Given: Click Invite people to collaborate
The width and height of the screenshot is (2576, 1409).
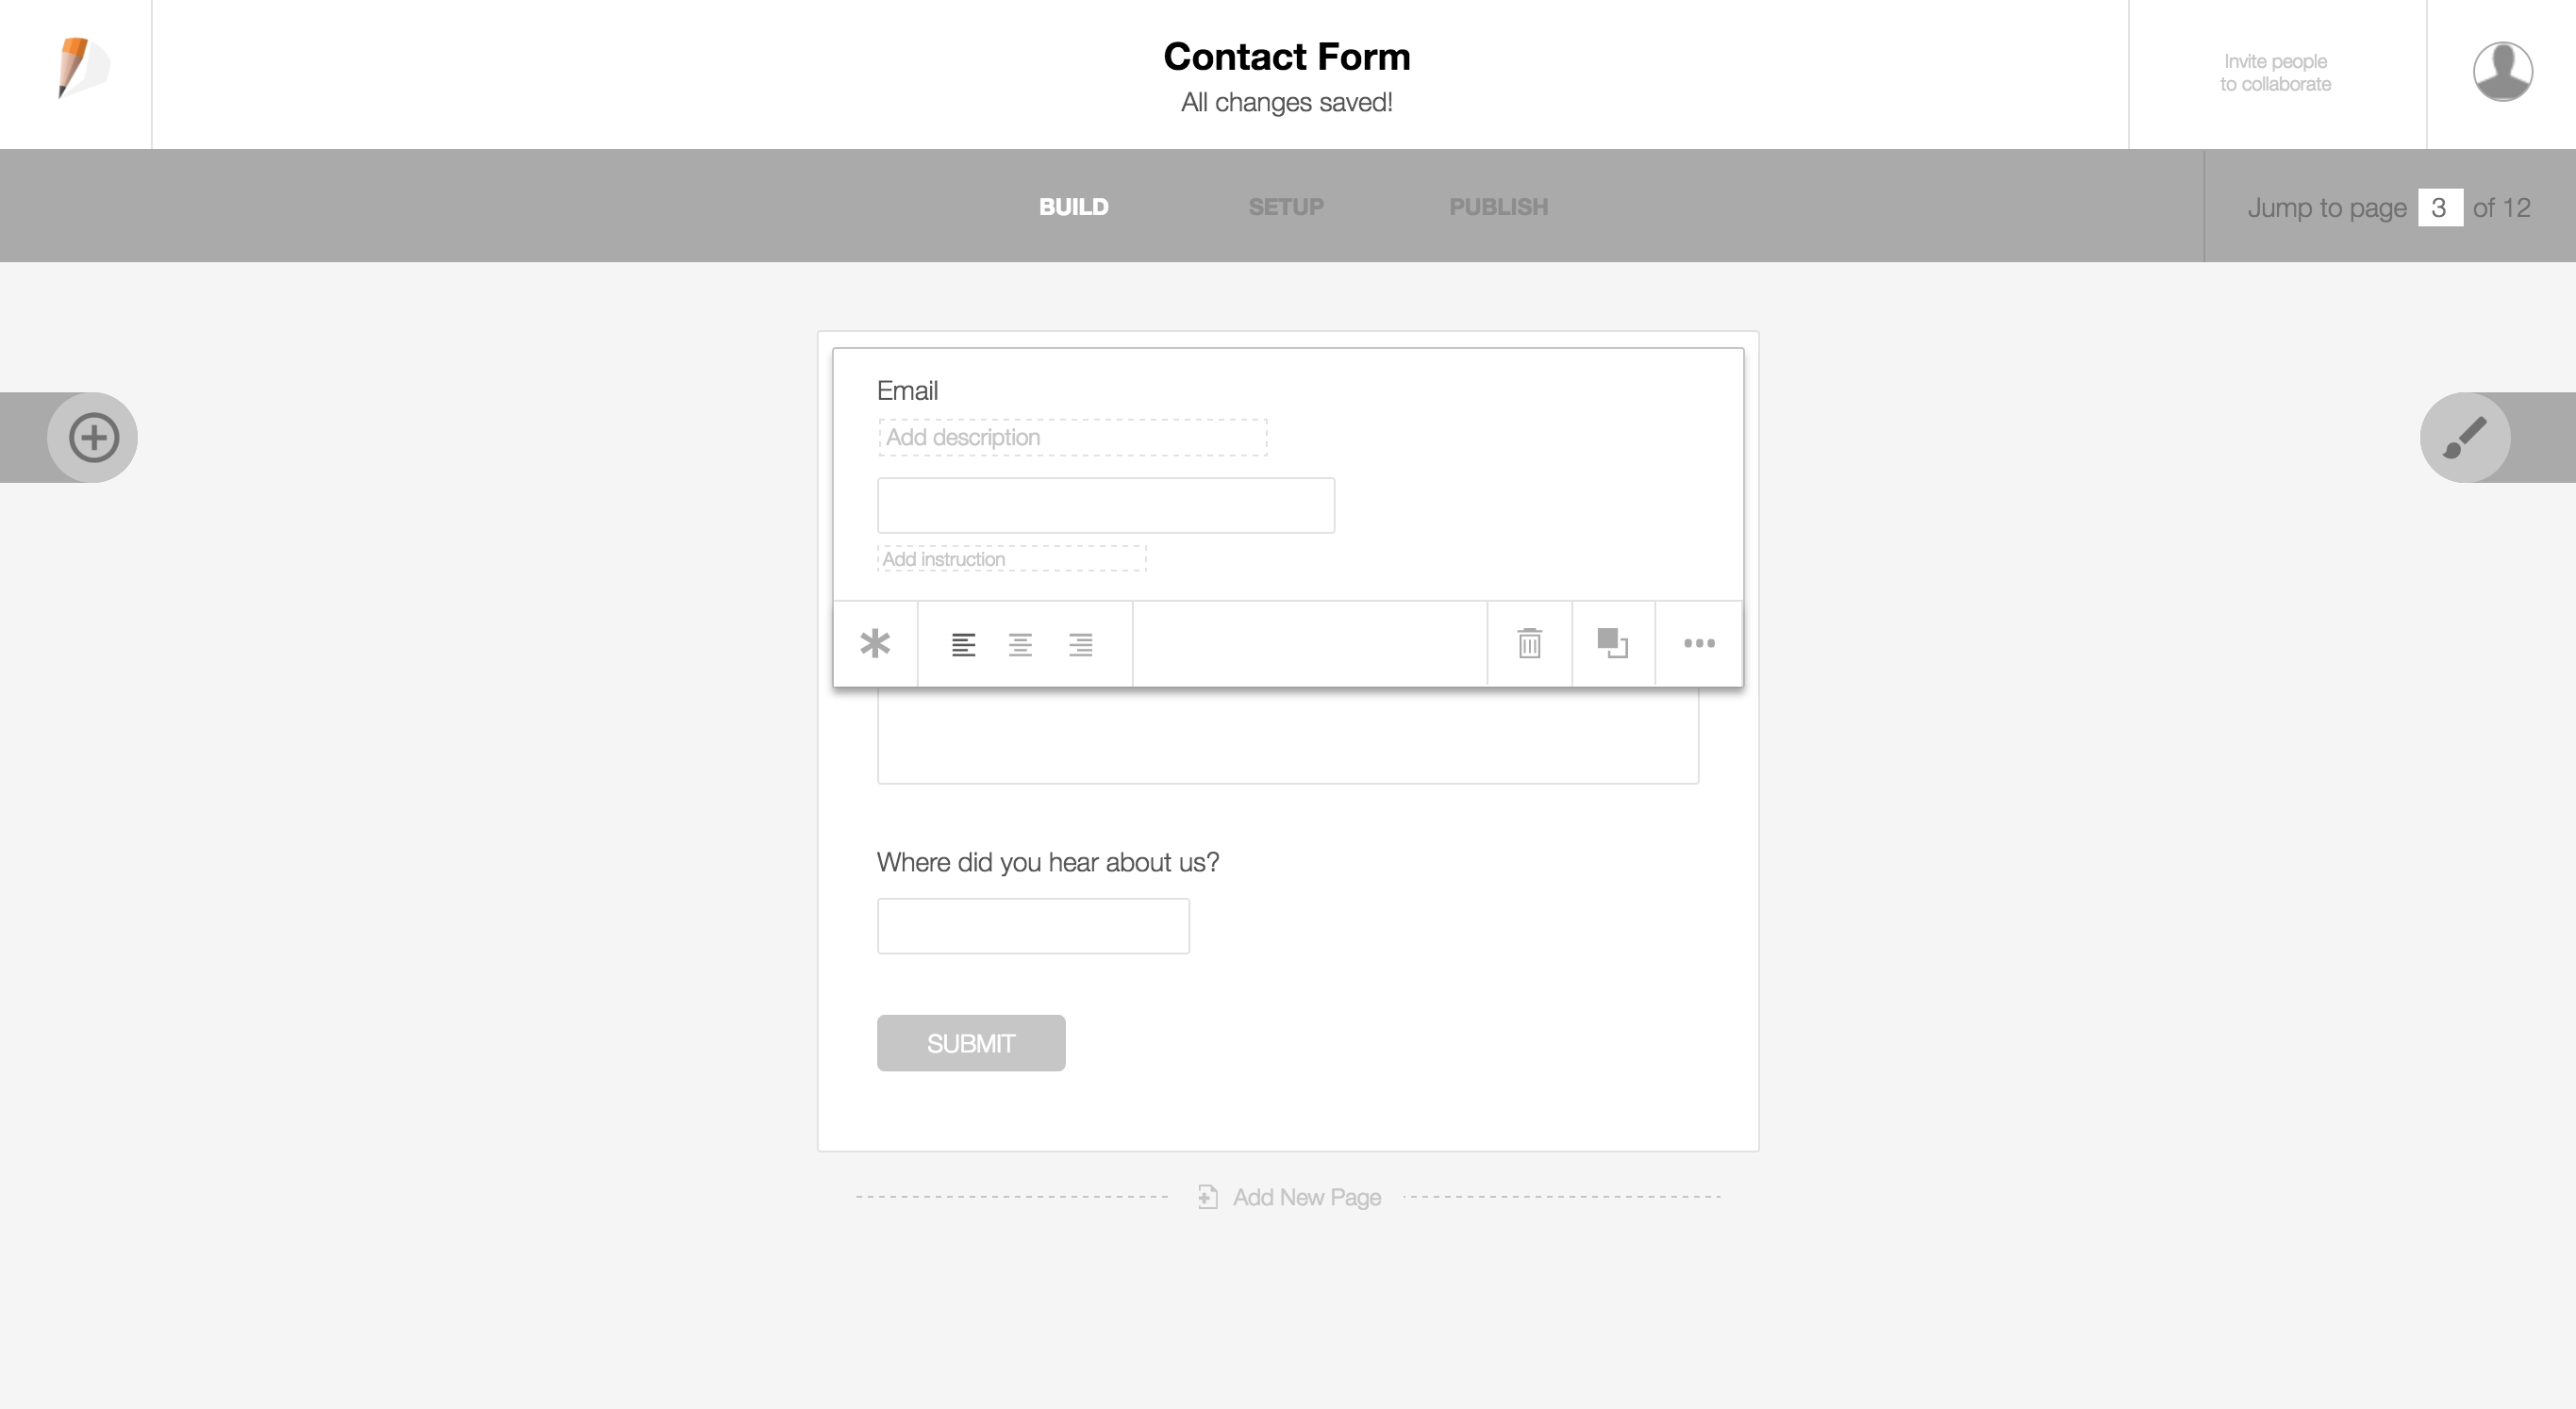Looking at the screenshot, I should click(x=2275, y=73).
